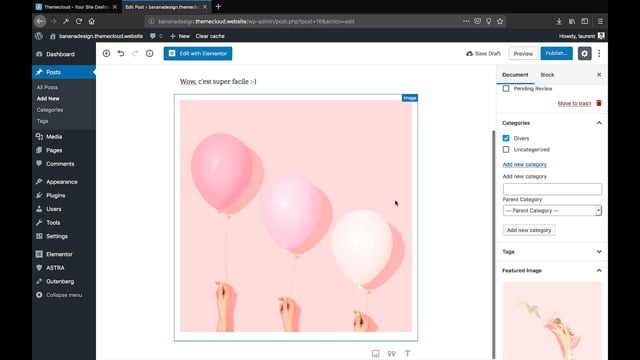Click the WordPress logo in admin bar
Viewport: 640px width, 360px height.
pos(39,36)
